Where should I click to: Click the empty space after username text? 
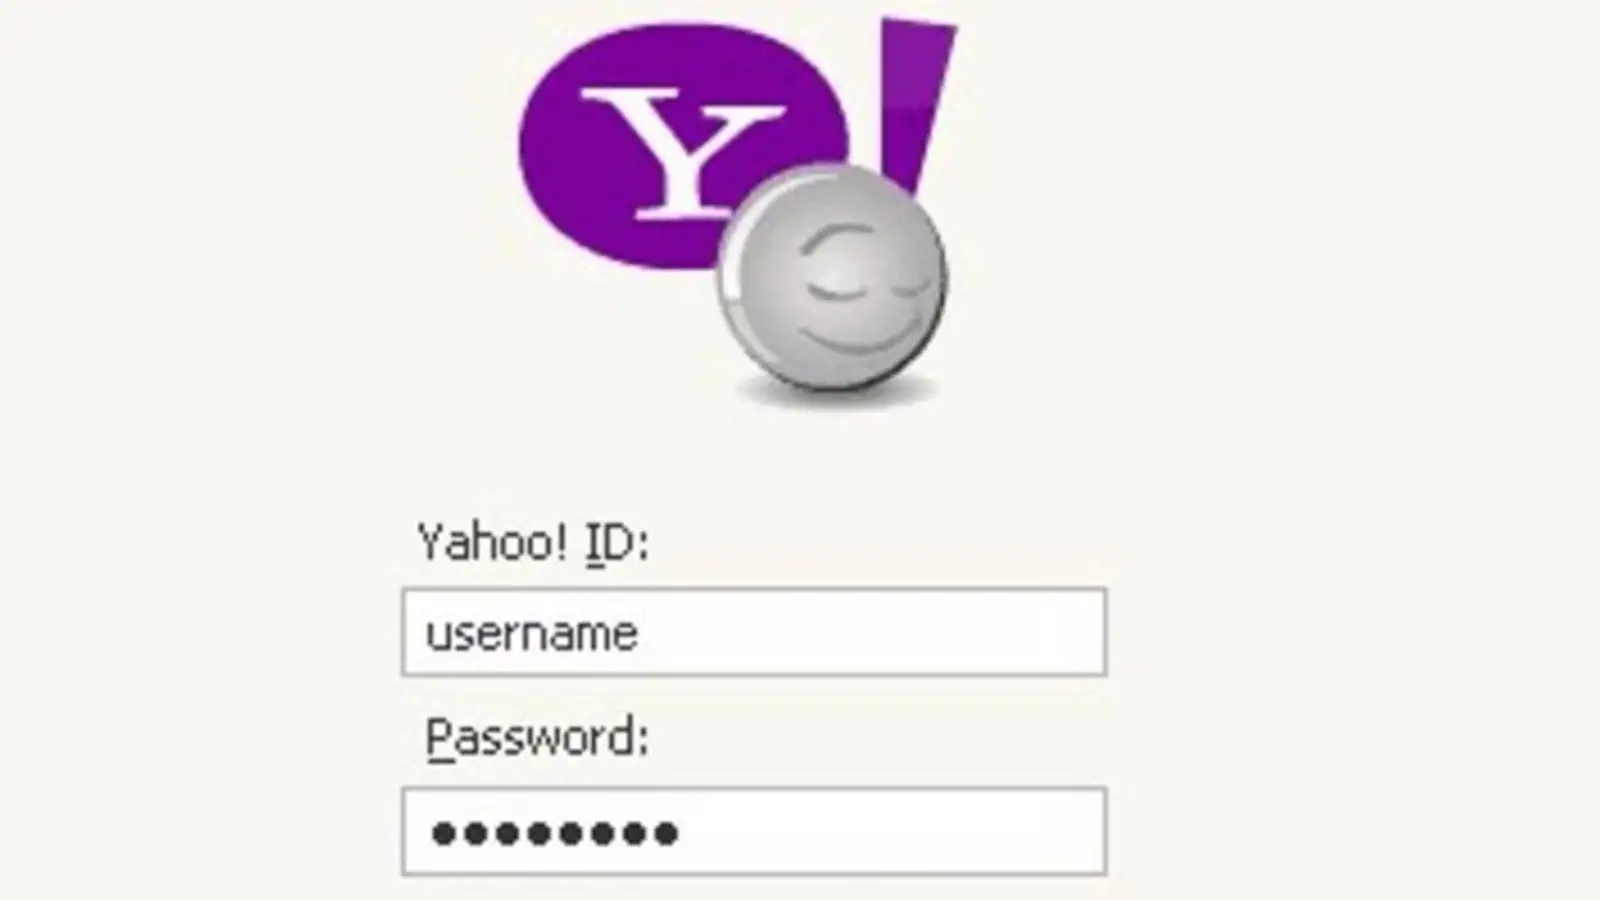(x=870, y=632)
